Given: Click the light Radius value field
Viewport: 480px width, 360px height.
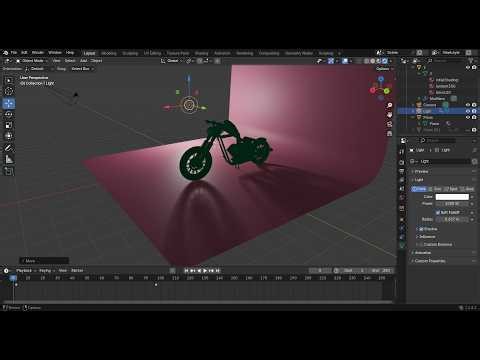Looking at the screenshot, I should [x=452, y=219].
